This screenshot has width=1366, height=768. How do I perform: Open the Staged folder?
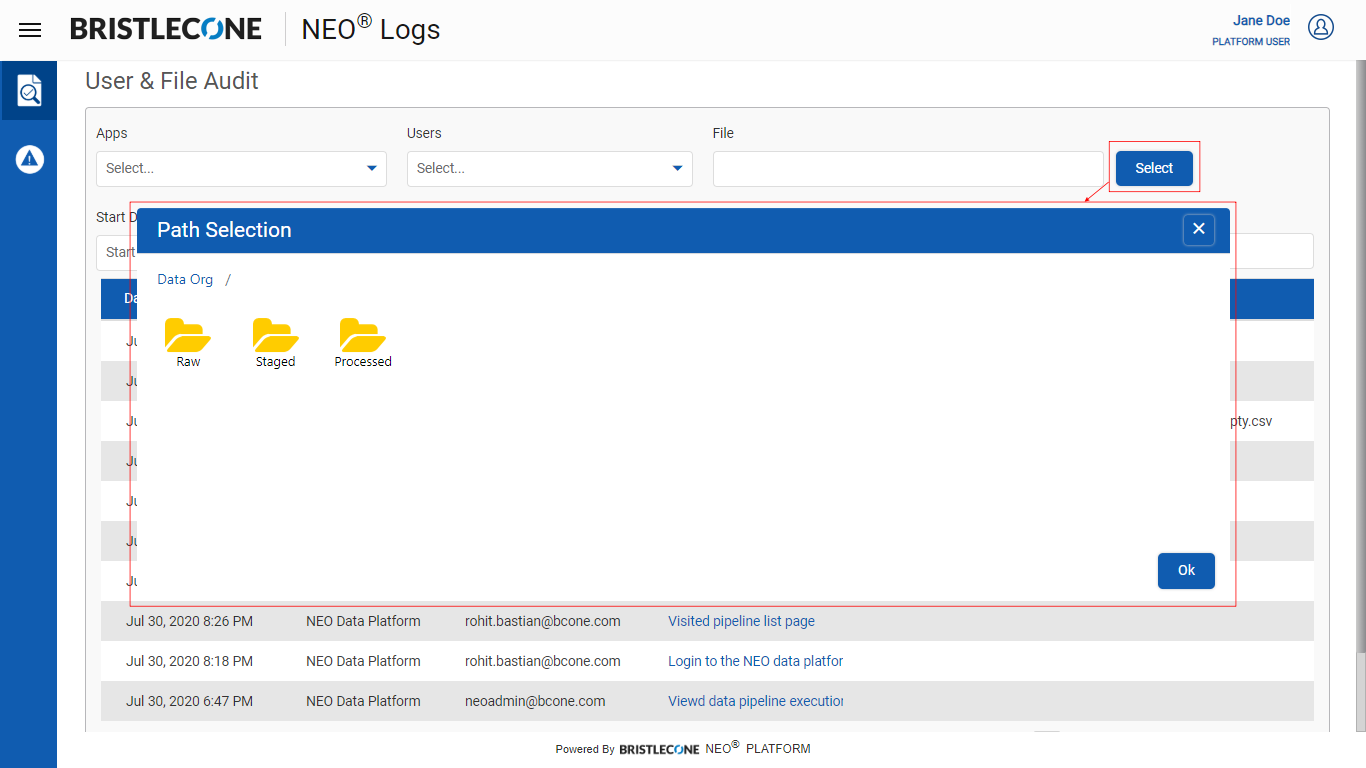275,342
